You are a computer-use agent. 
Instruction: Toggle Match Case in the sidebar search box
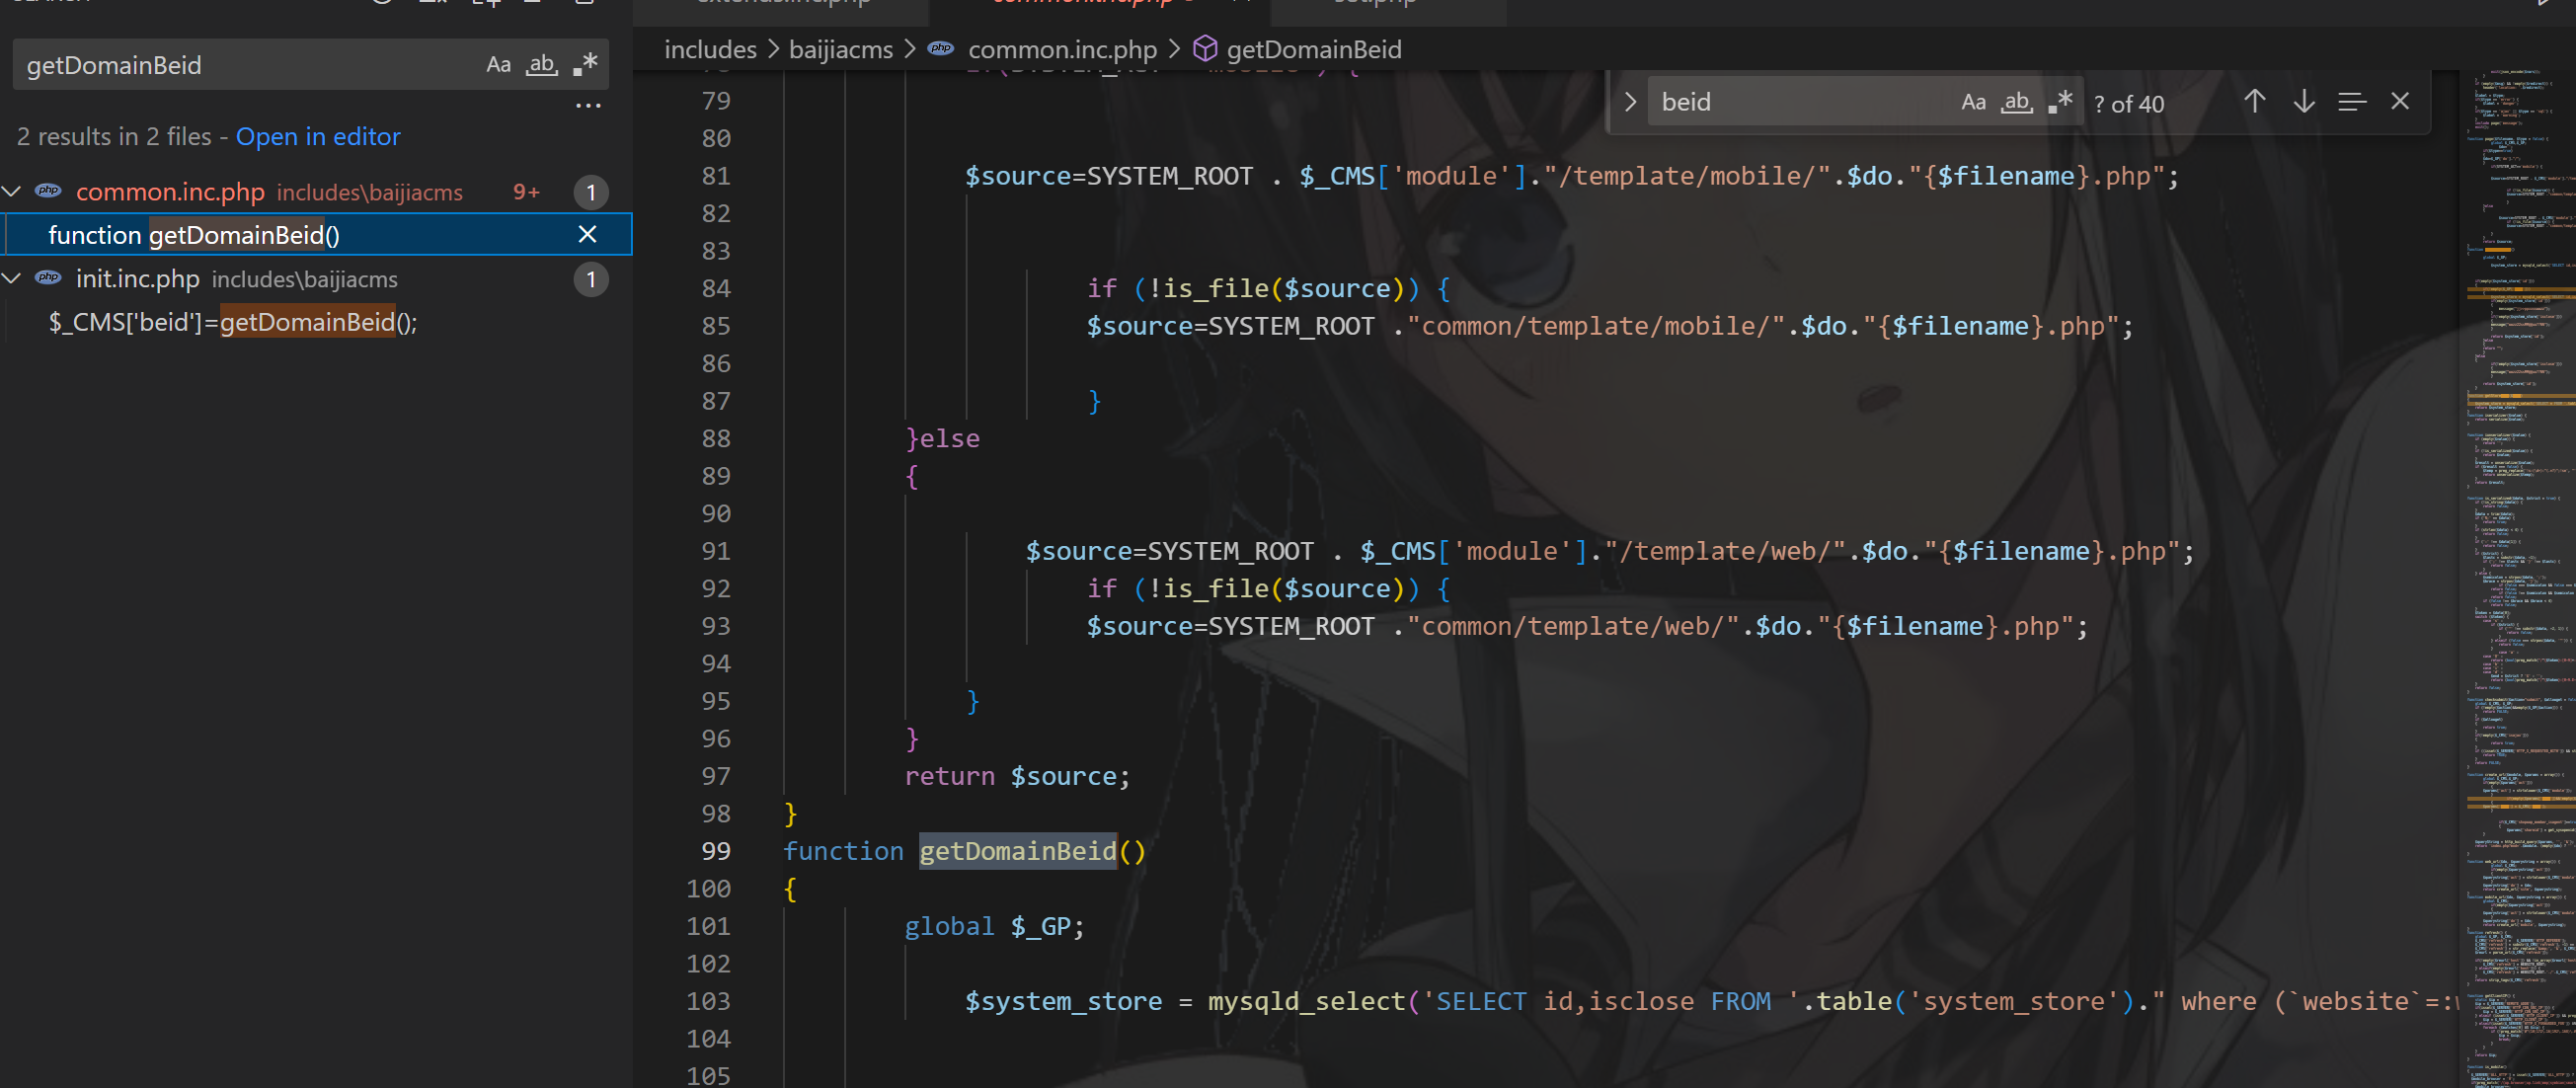point(498,65)
